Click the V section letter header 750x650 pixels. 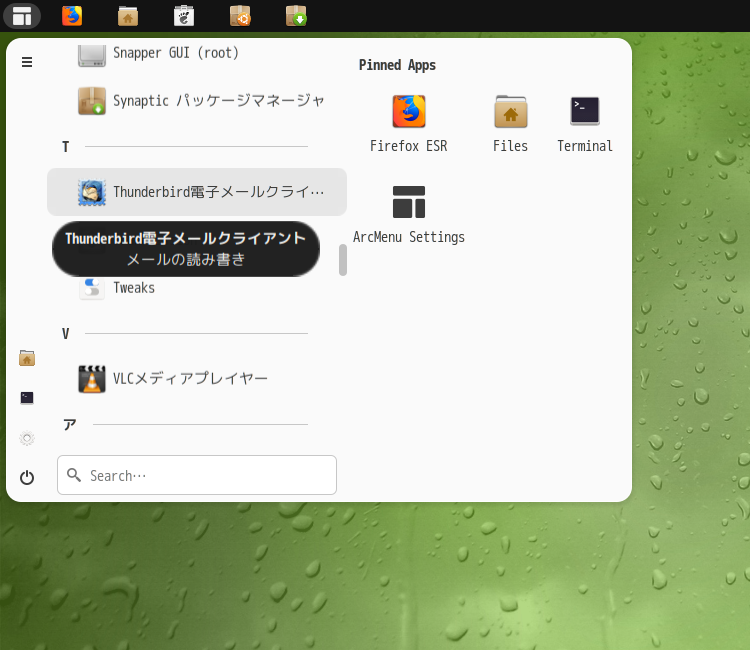(66, 333)
